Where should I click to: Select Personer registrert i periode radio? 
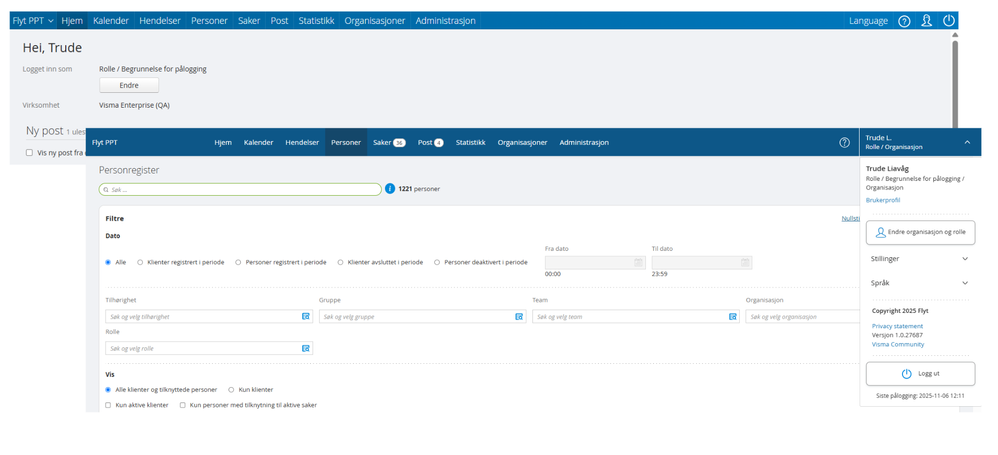[239, 262]
